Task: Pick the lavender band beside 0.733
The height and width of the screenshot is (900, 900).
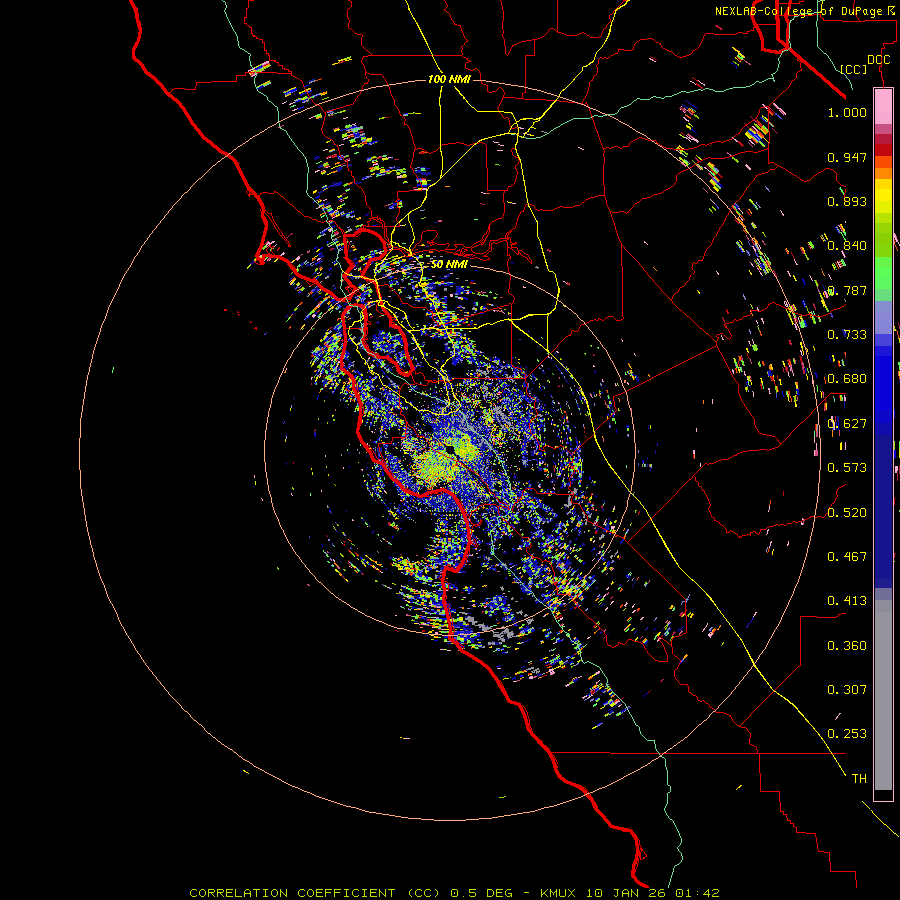Action: click(883, 317)
